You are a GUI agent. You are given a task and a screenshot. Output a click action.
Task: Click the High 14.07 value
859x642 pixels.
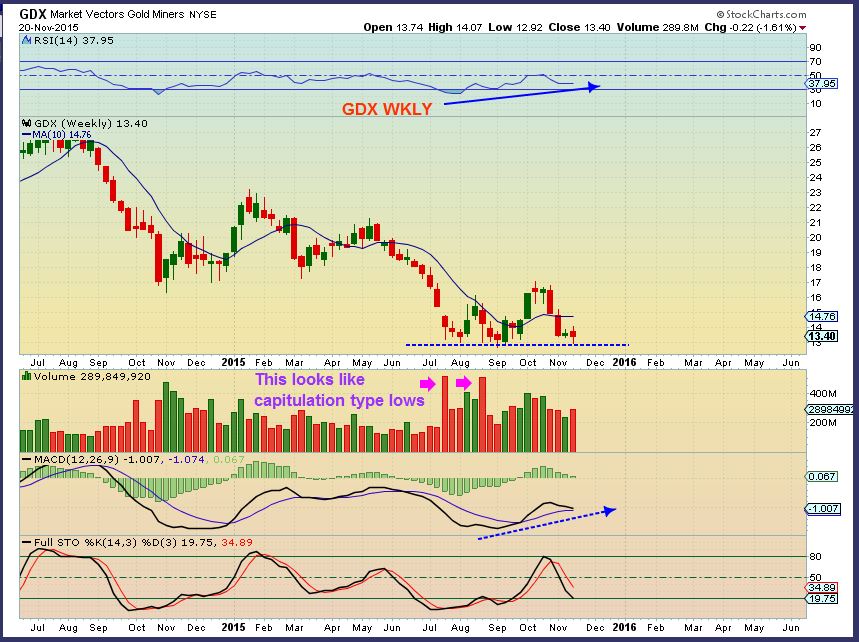point(455,27)
